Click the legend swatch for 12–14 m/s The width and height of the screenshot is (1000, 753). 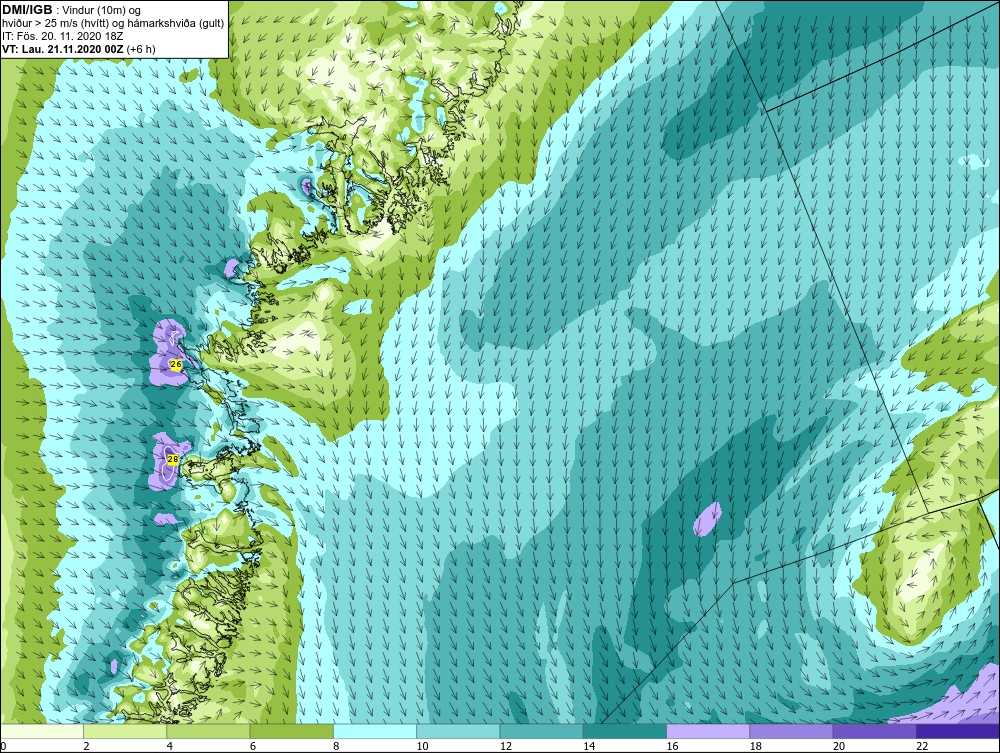[x=541, y=731]
